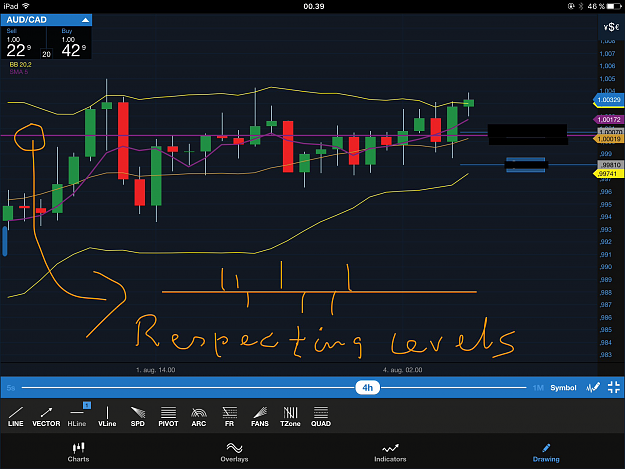Tap the 1. aug. 14.00 date label

pyautogui.click(x=155, y=370)
